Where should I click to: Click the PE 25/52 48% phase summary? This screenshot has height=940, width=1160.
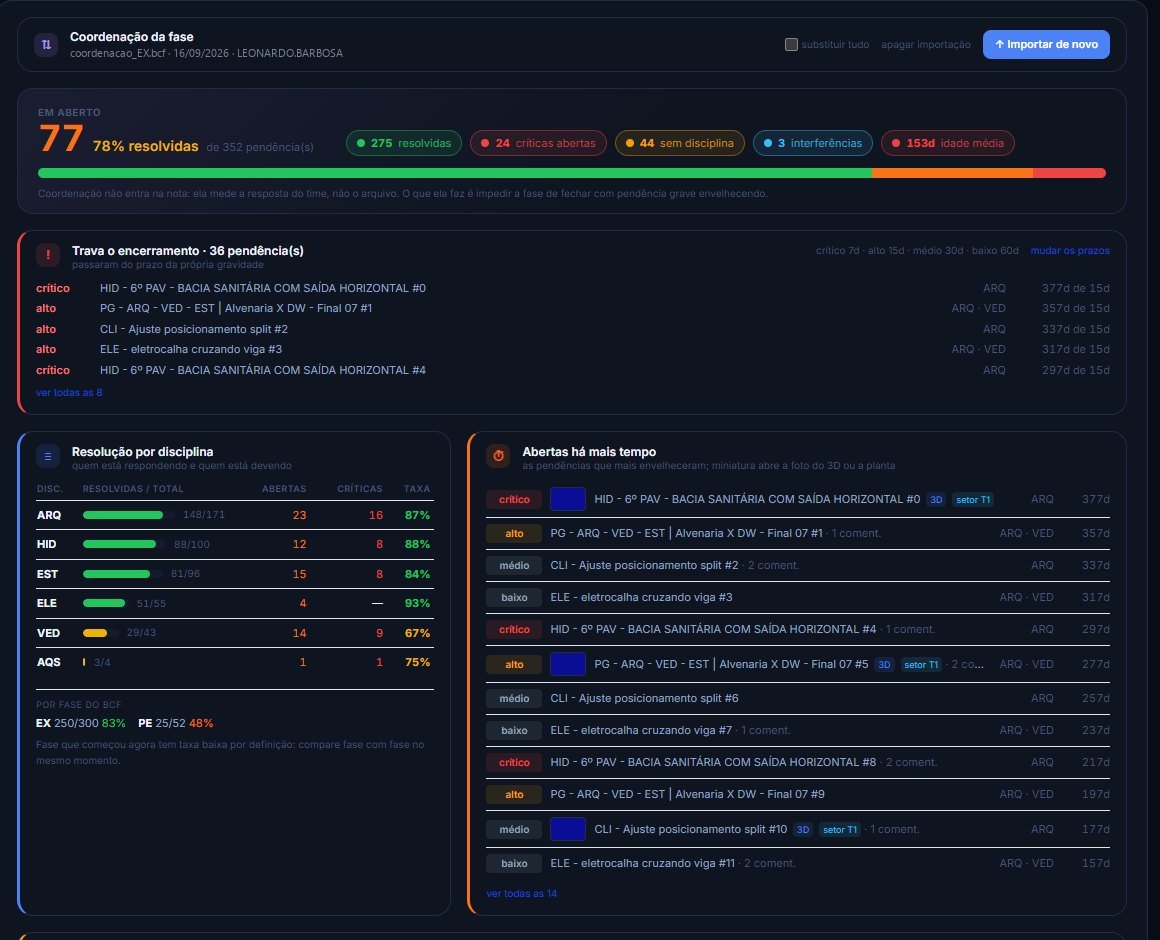pyautogui.click(x=175, y=723)
